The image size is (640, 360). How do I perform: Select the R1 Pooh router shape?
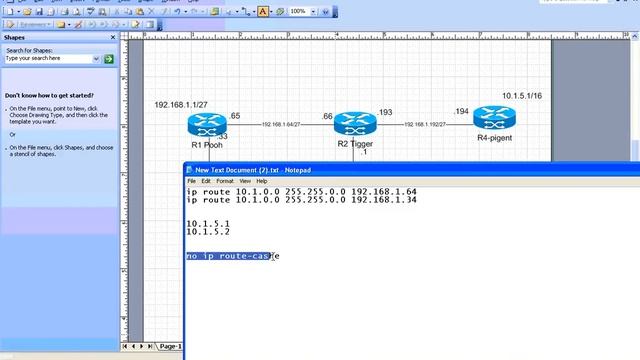point(207,124)
